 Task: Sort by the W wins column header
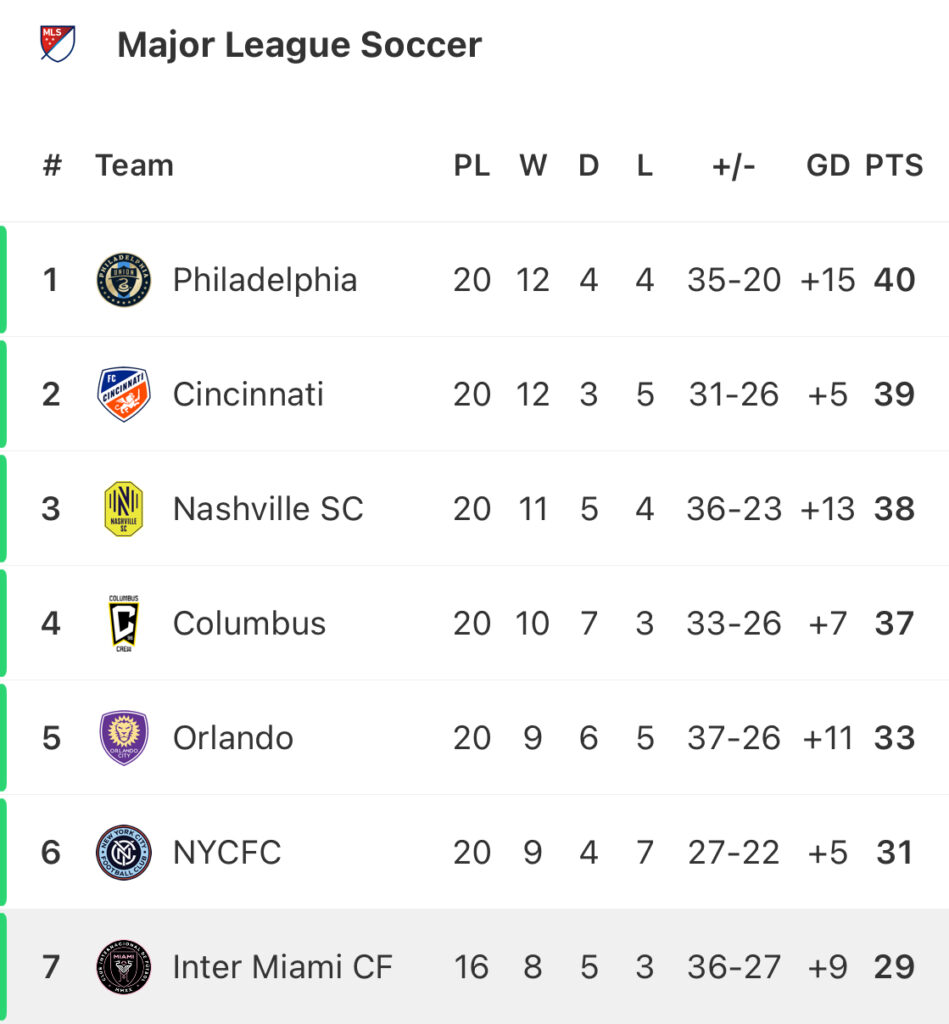(x=533, y=165)
